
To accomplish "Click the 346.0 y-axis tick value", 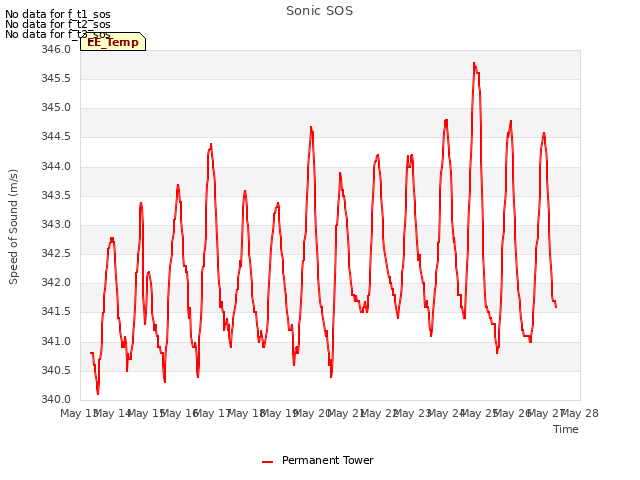I will 56,49.
